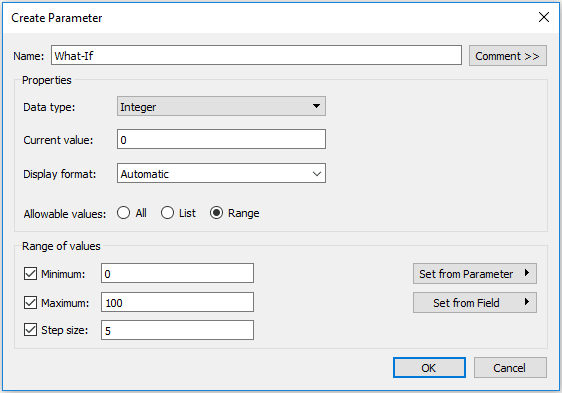The height and width of the screenshot is (393, 562).
Task: Open the Integer data type dropdown
Action: click(x=221, y=106)
